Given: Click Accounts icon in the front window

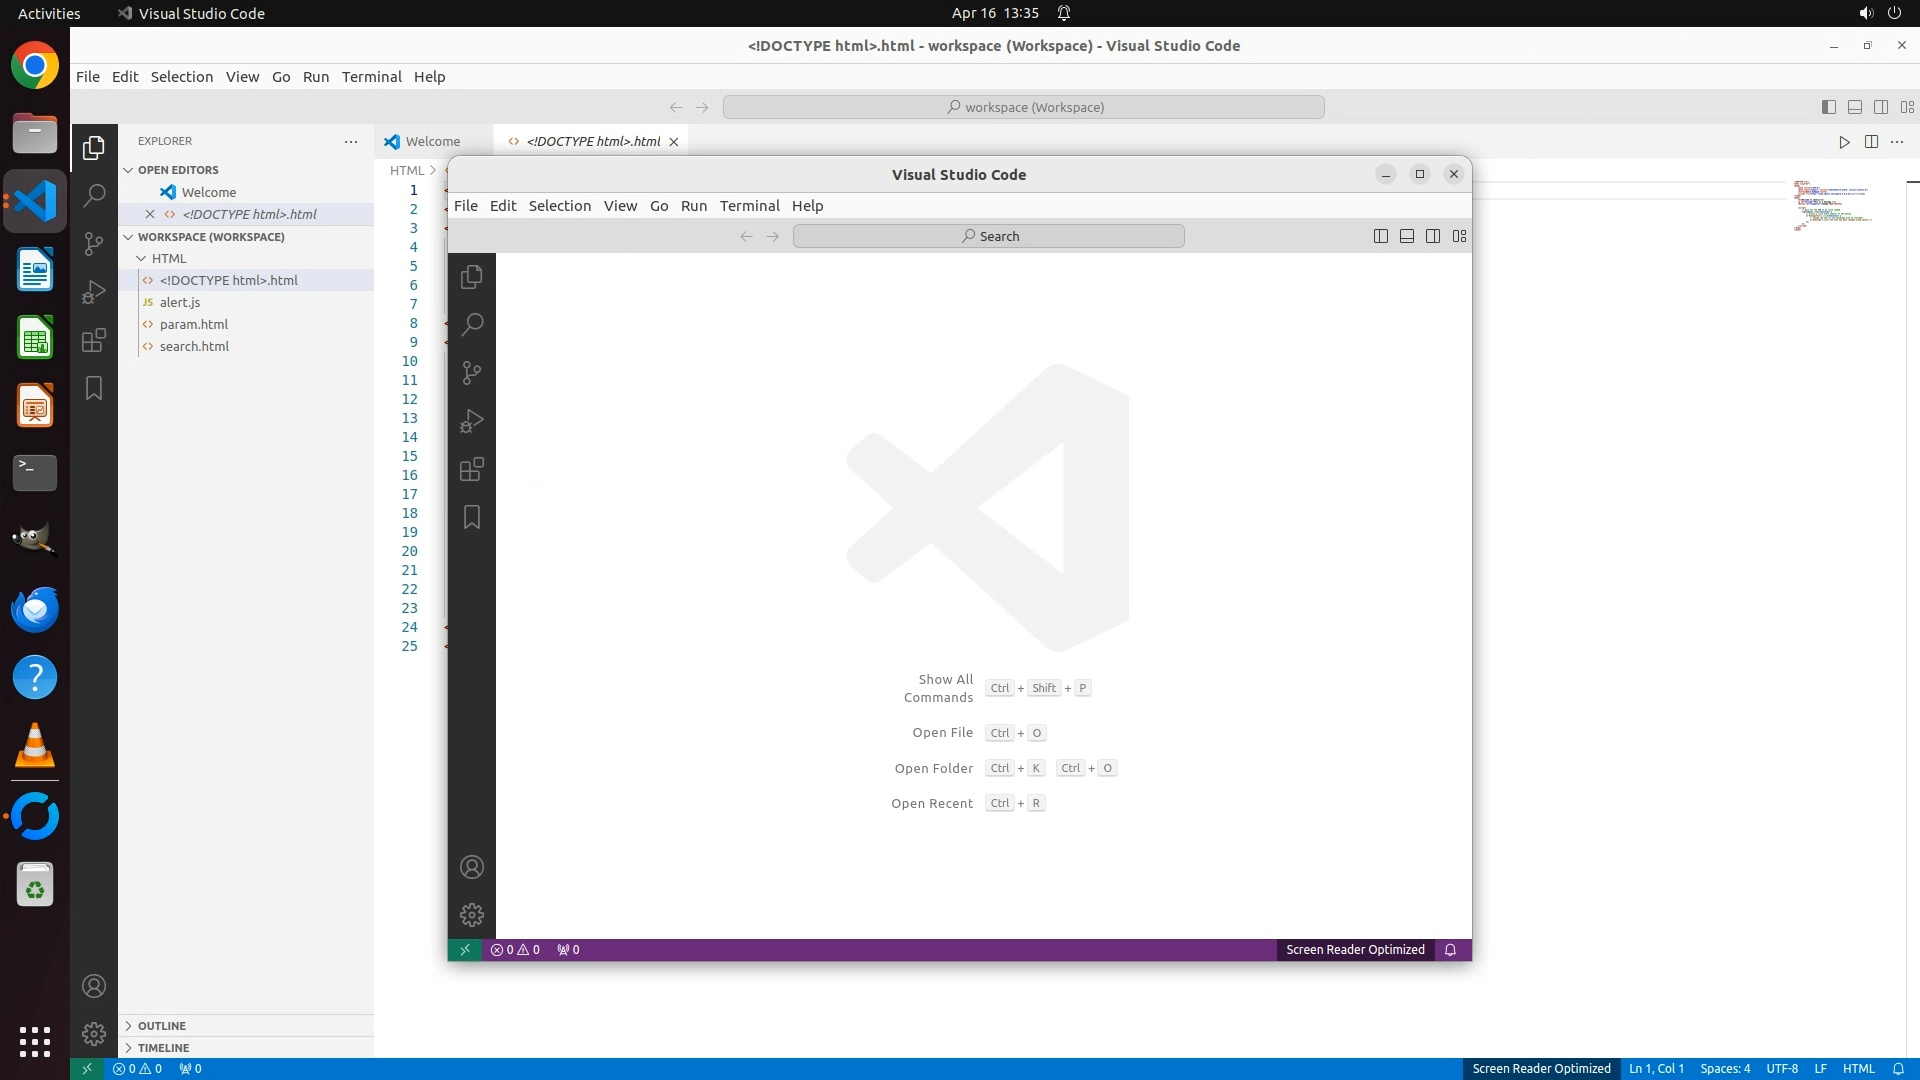Looking at the screenshot, I should (472, 867).
